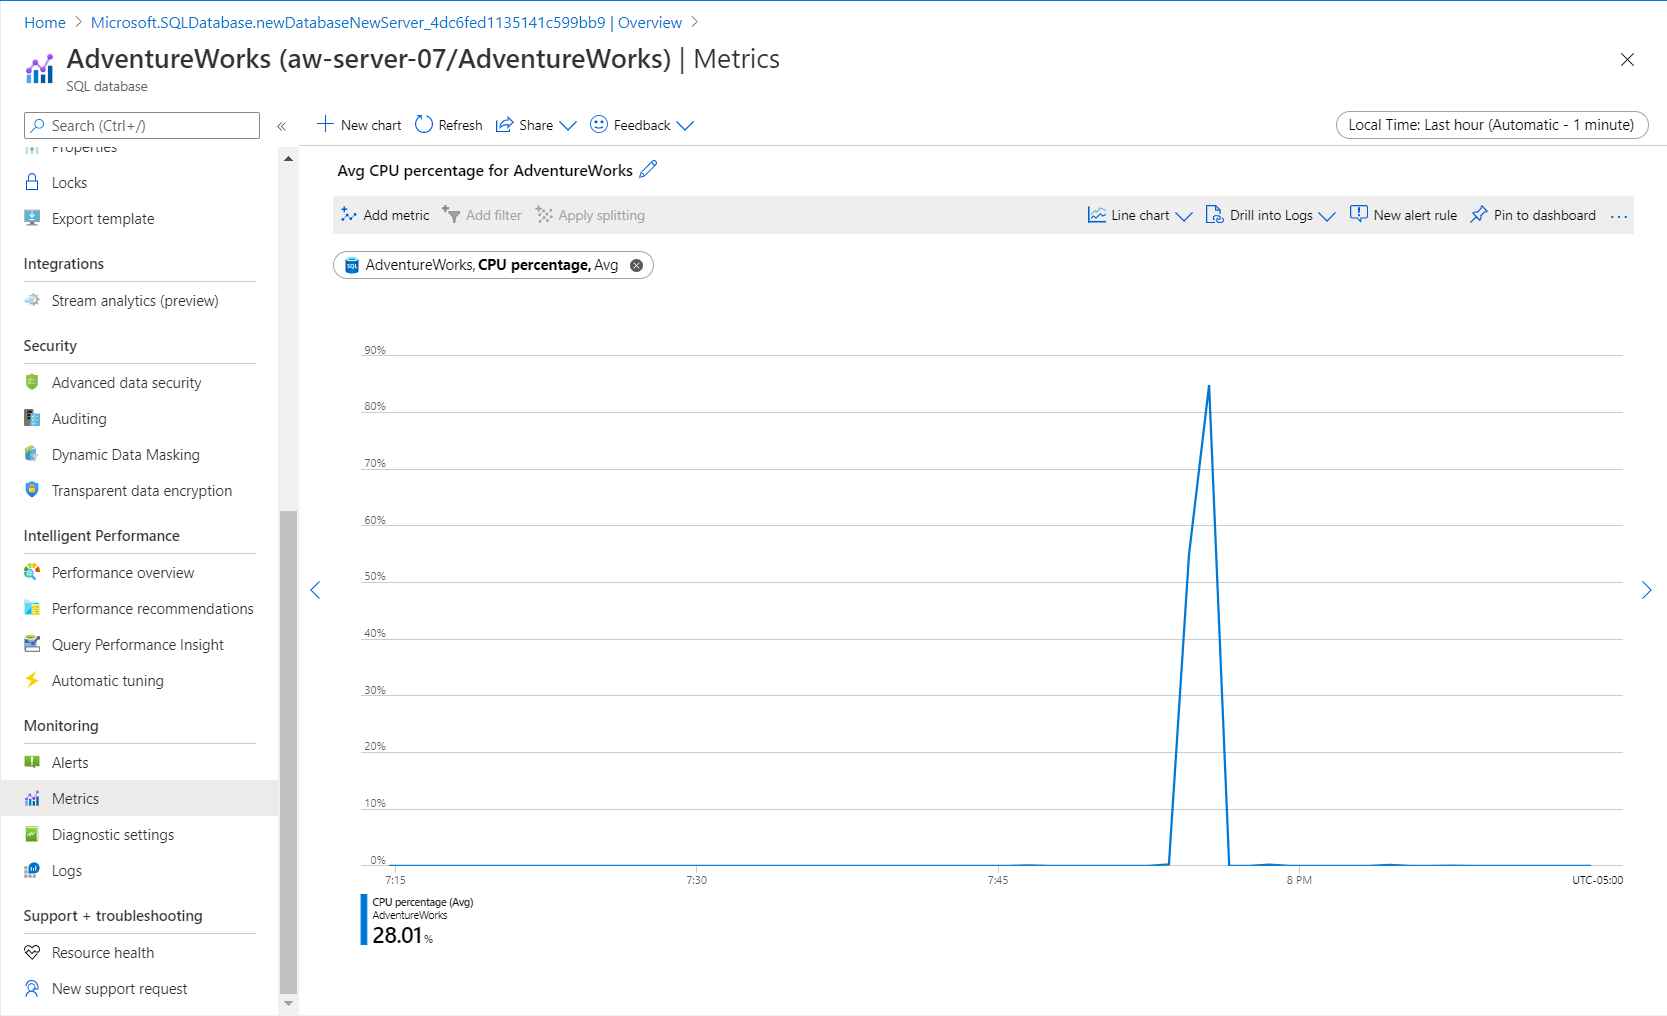Click the New alert rule label
Viewport: 1667px width, 1016px height.
pyautogui.click(x=1415, y=215)
